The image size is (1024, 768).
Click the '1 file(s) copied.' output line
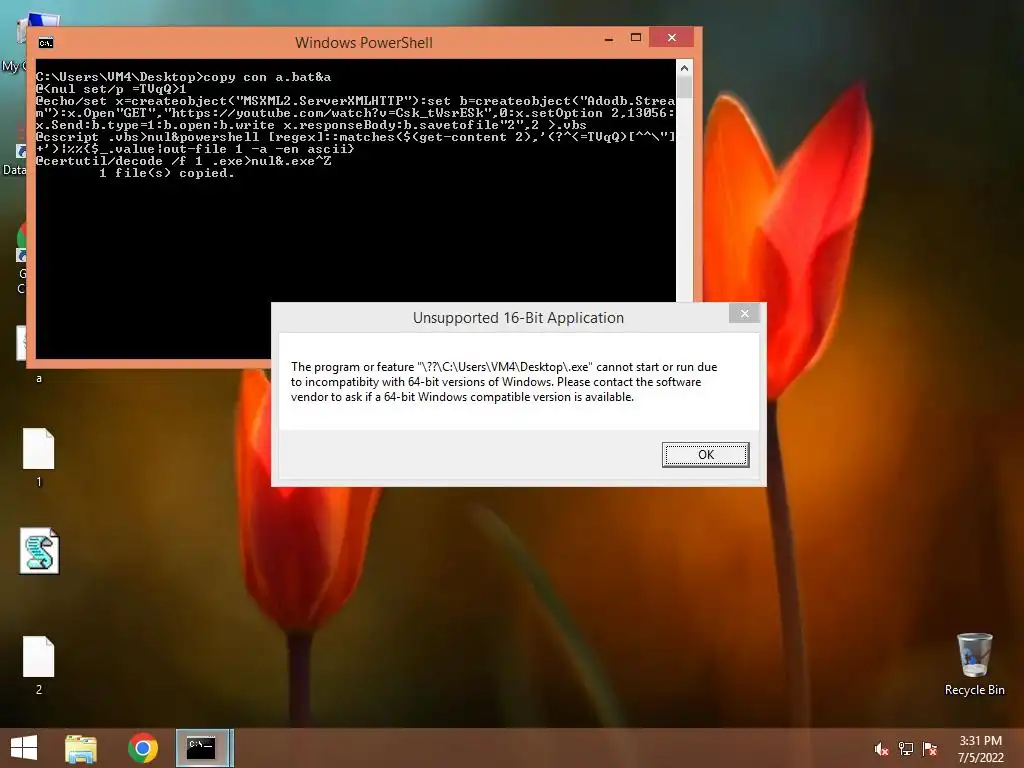pyautogui.click(x=167, y=173)
